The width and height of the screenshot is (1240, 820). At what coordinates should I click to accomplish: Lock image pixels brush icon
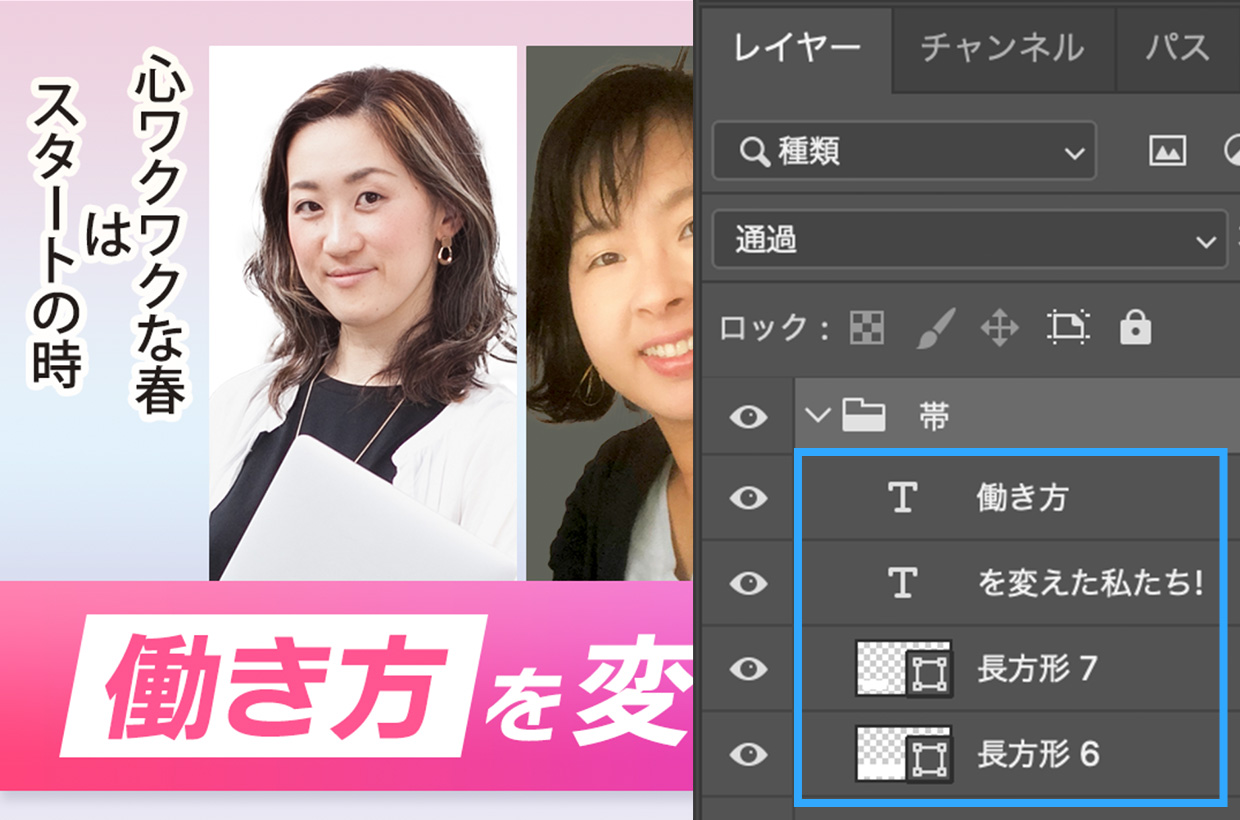(936, 327)
